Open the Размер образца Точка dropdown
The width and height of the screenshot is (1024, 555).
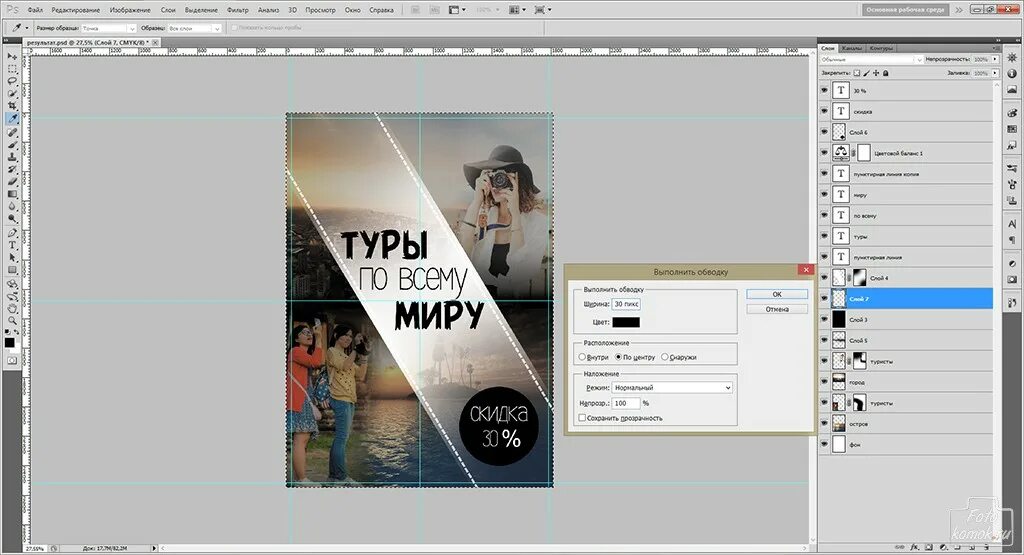[109, 28]
